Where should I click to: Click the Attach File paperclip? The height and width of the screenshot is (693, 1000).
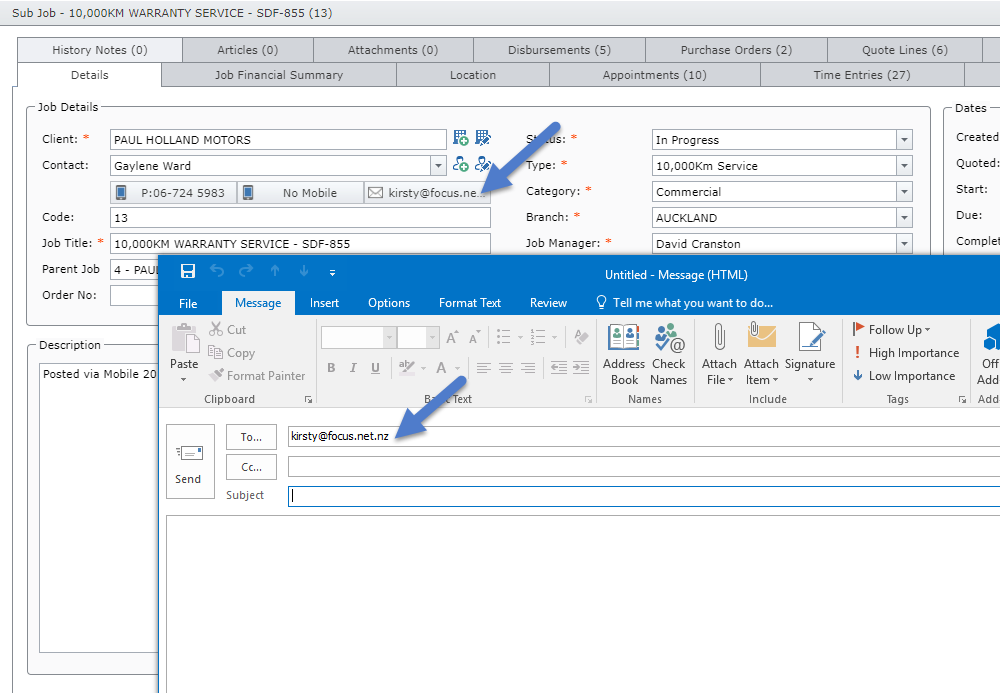pyautogui.click(x=718, y=355)
